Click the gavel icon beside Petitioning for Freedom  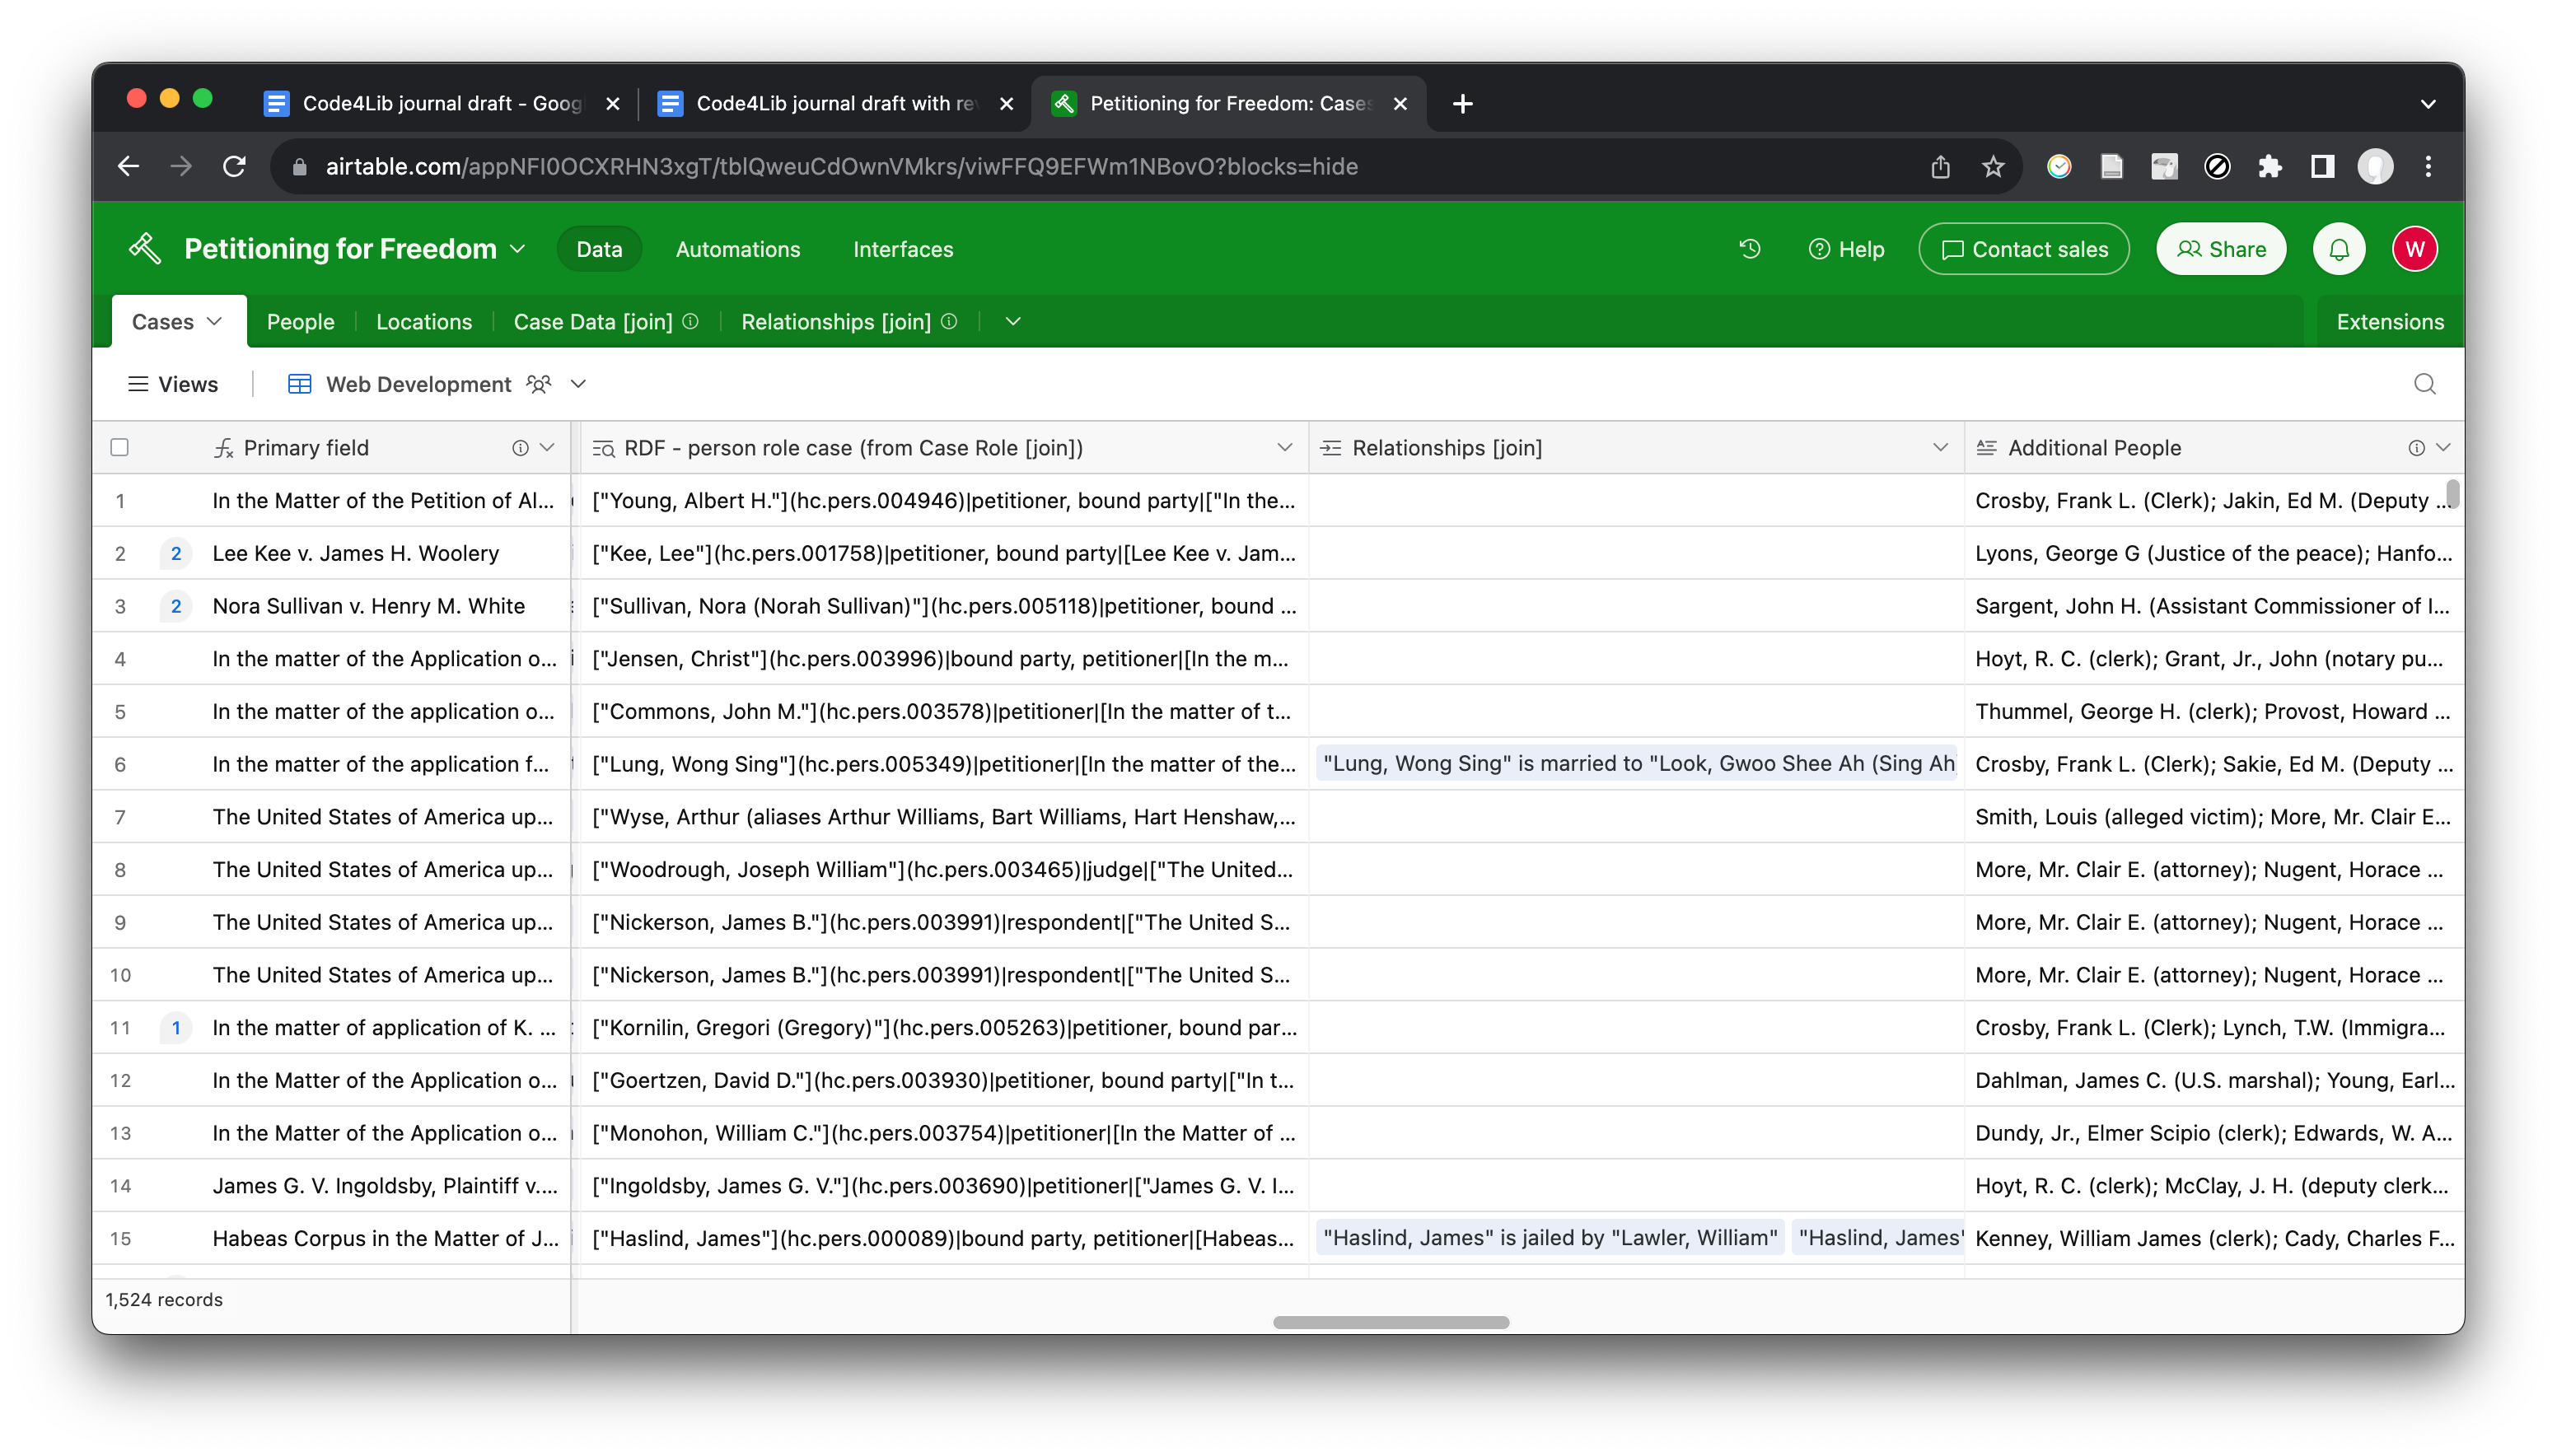144,248
